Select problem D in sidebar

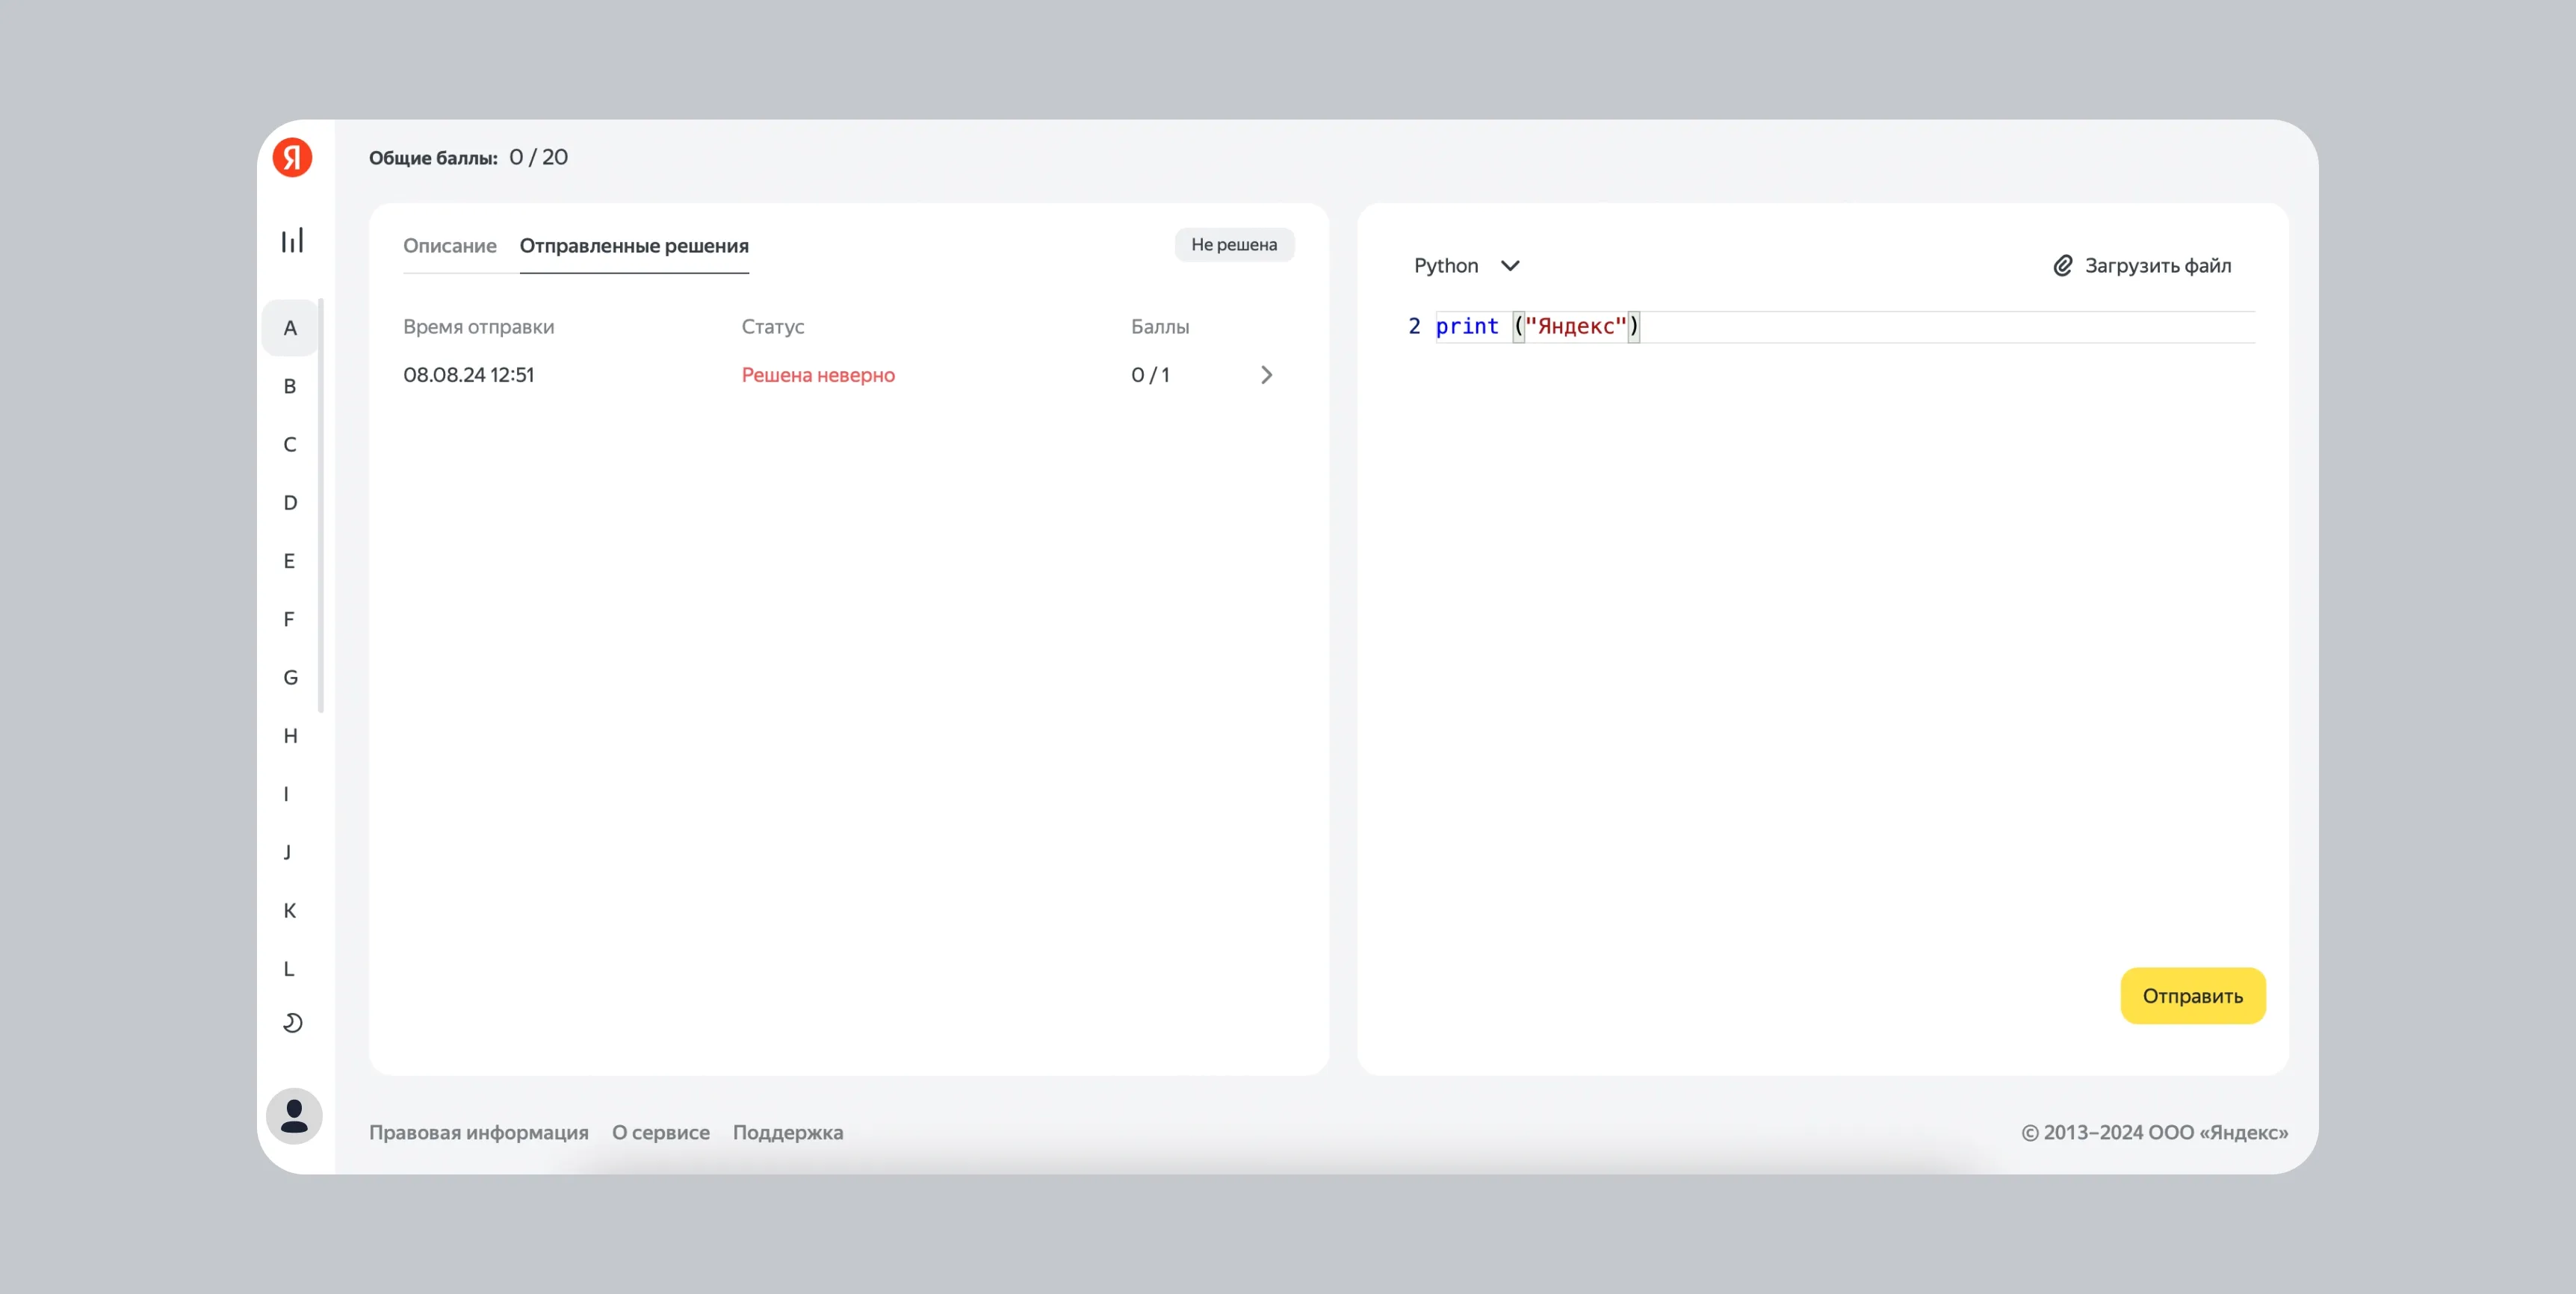click(x=290, y=503)
